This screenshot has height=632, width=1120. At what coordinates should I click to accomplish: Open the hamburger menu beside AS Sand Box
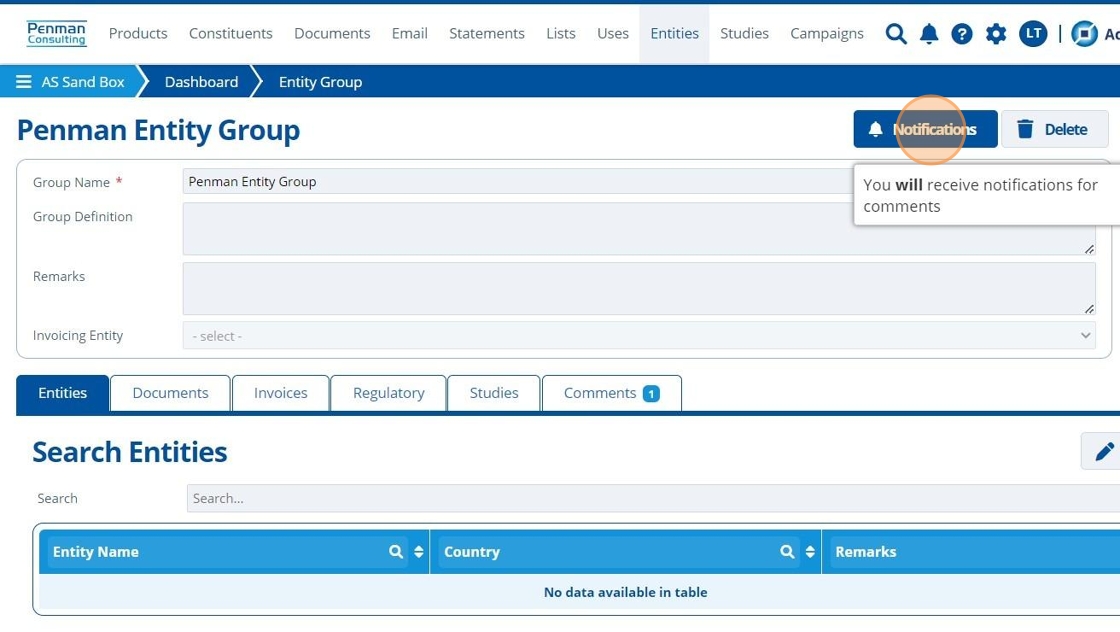pyautogui.click(x=24, y=81)
